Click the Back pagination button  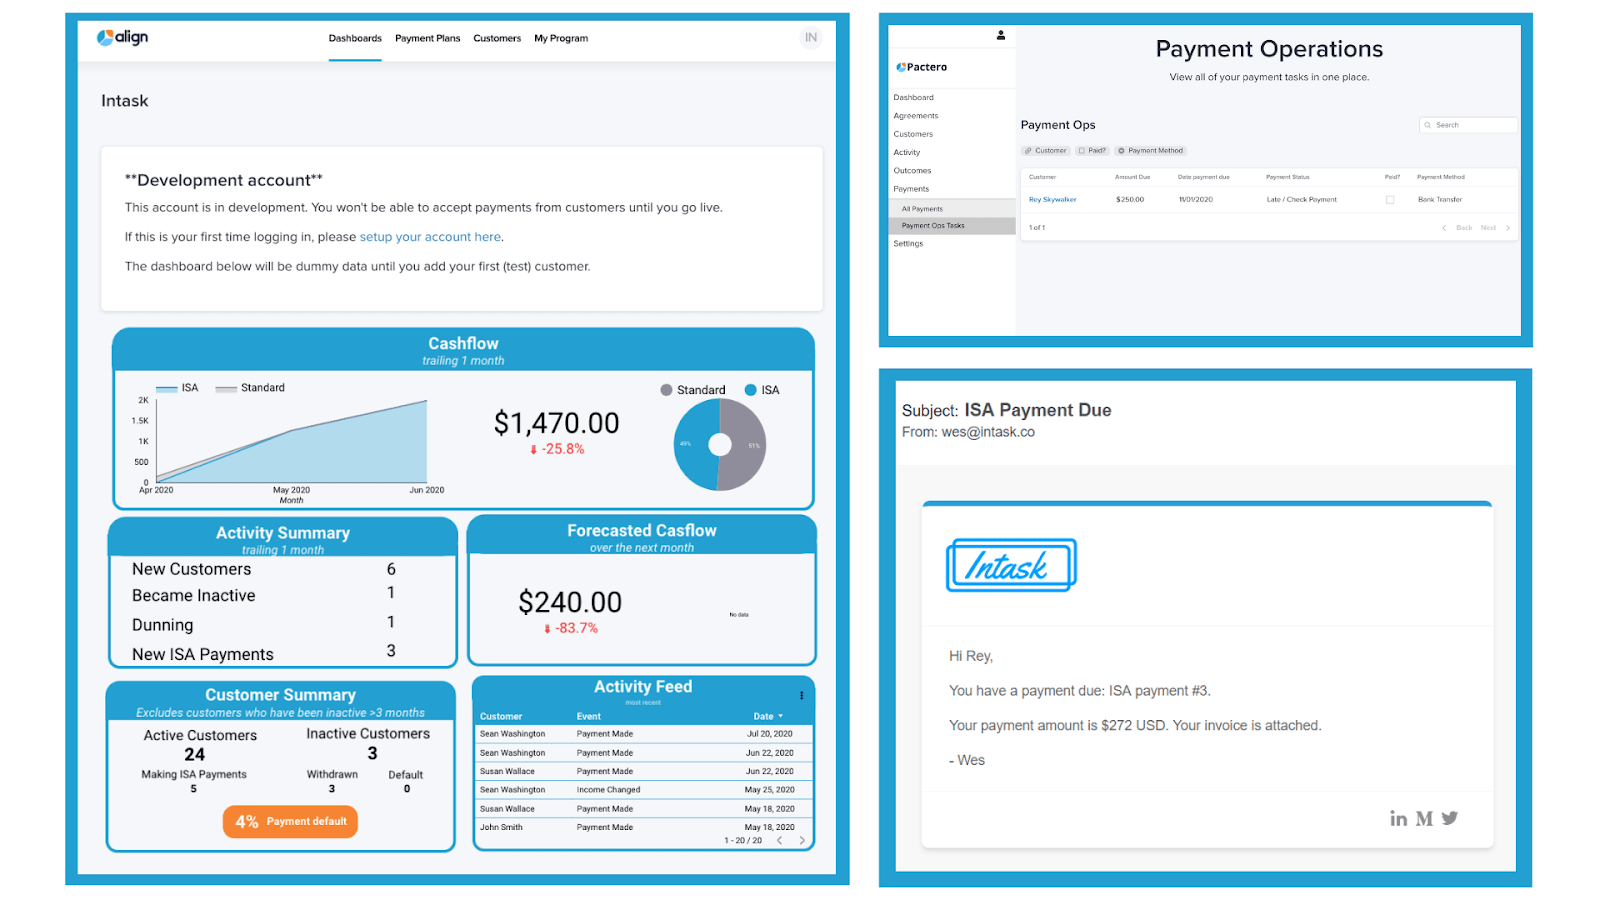pos(1464,228)
